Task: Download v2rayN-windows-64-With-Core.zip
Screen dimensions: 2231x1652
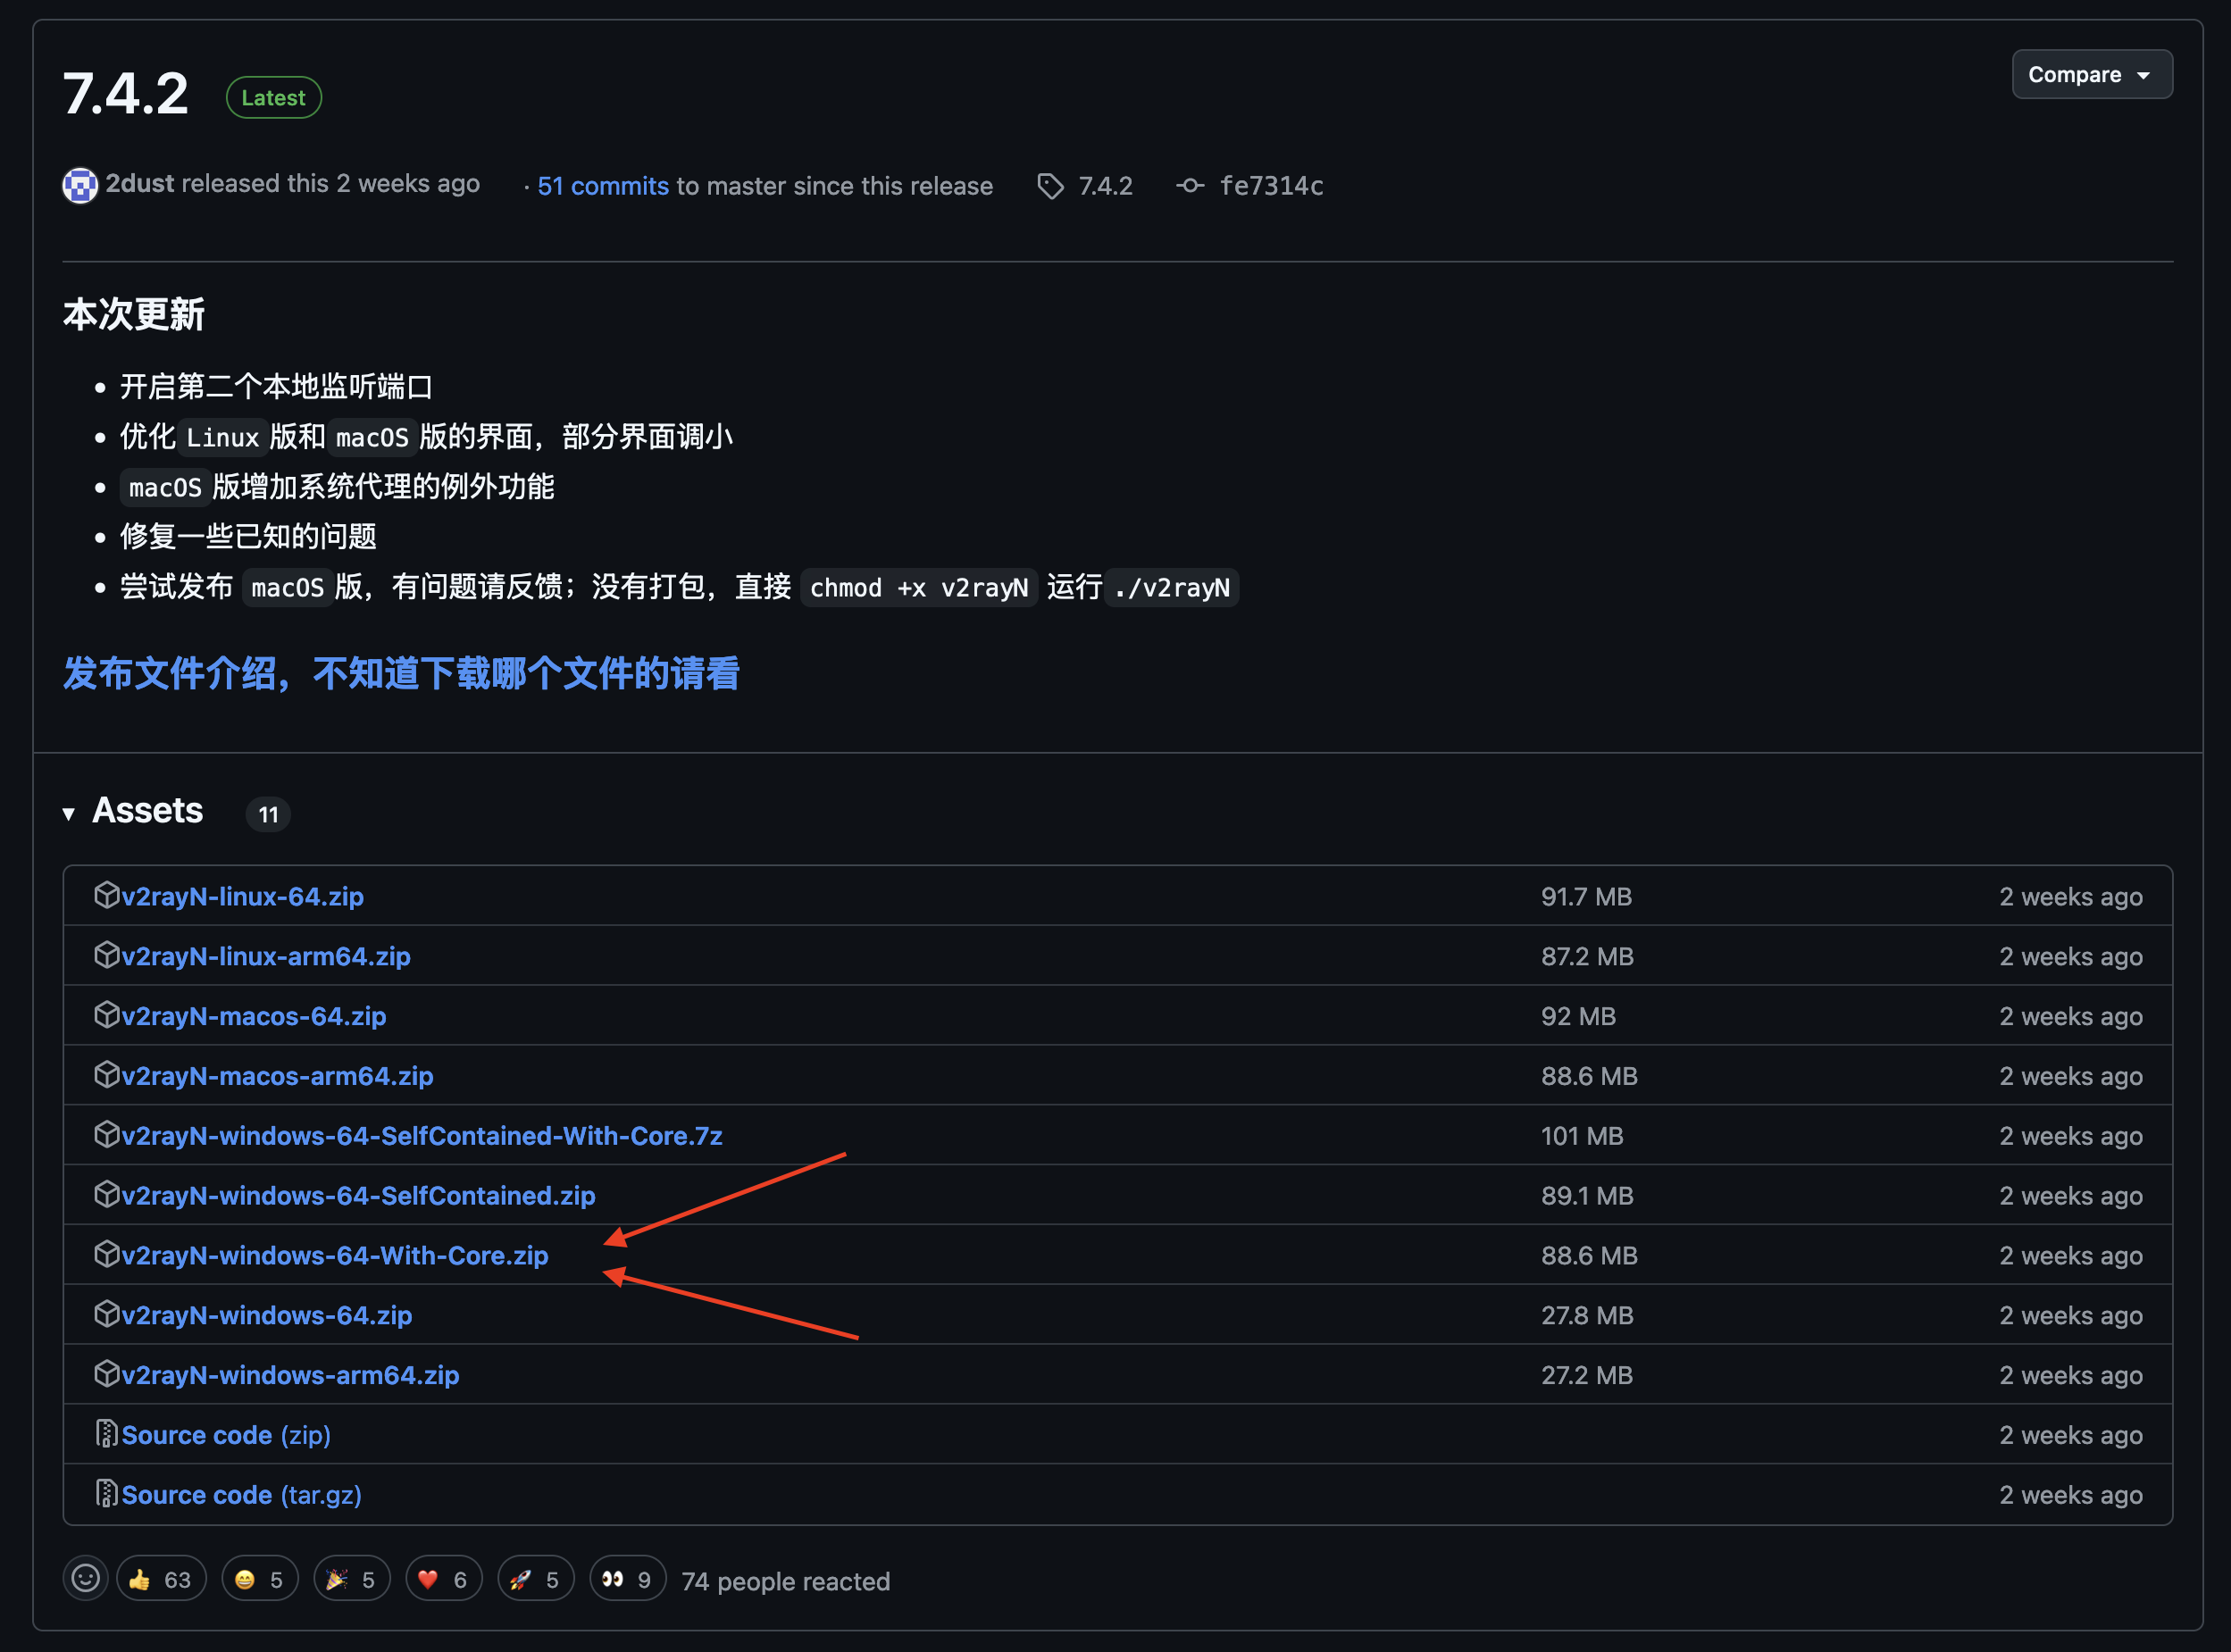Action: point(334,1255)
